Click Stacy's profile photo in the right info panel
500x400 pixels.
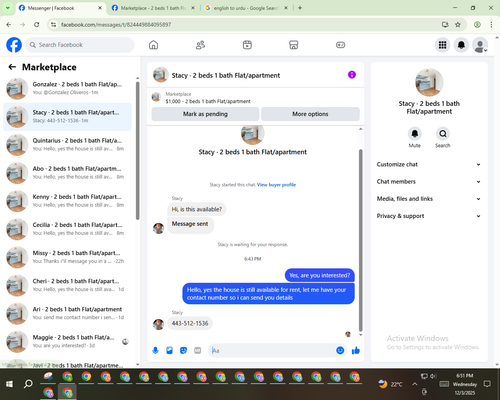[429, 82]
